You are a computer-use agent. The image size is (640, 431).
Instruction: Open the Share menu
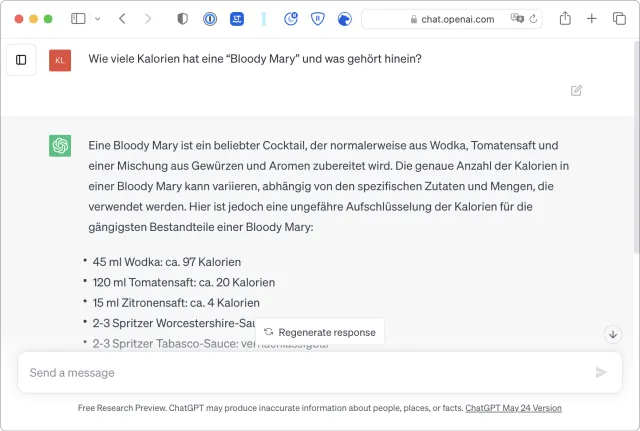click(x=565, y=18)
